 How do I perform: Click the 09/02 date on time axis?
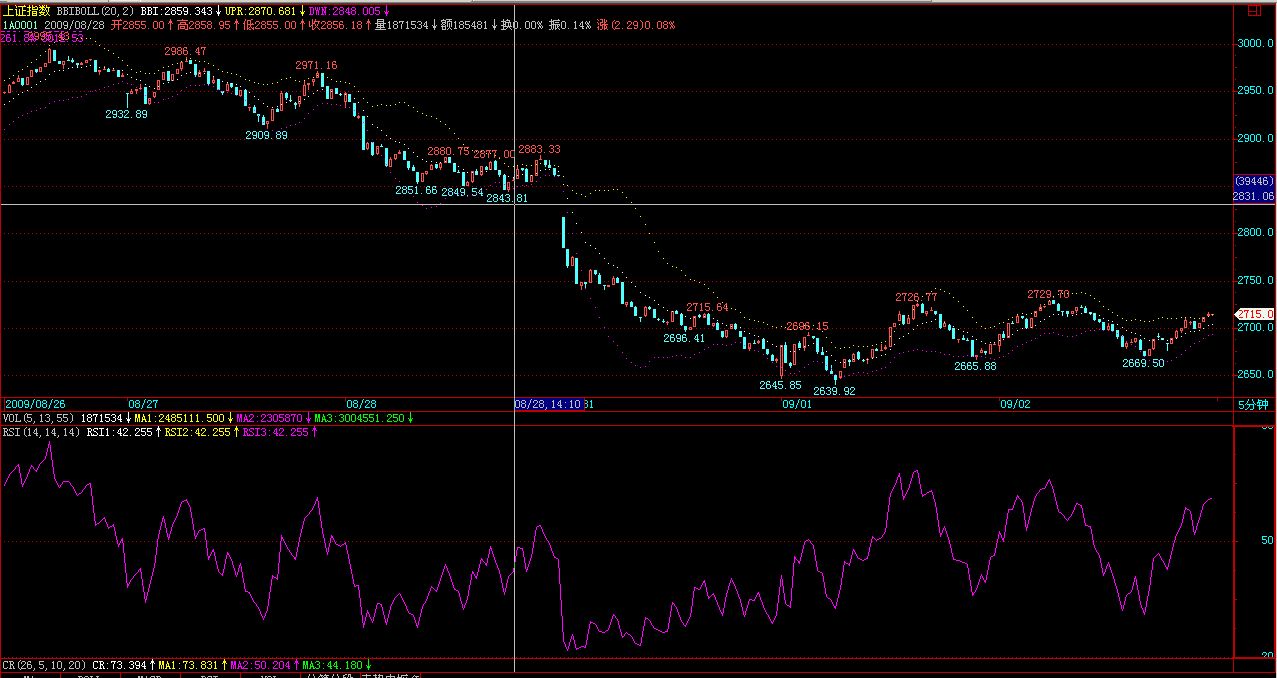1015,404
